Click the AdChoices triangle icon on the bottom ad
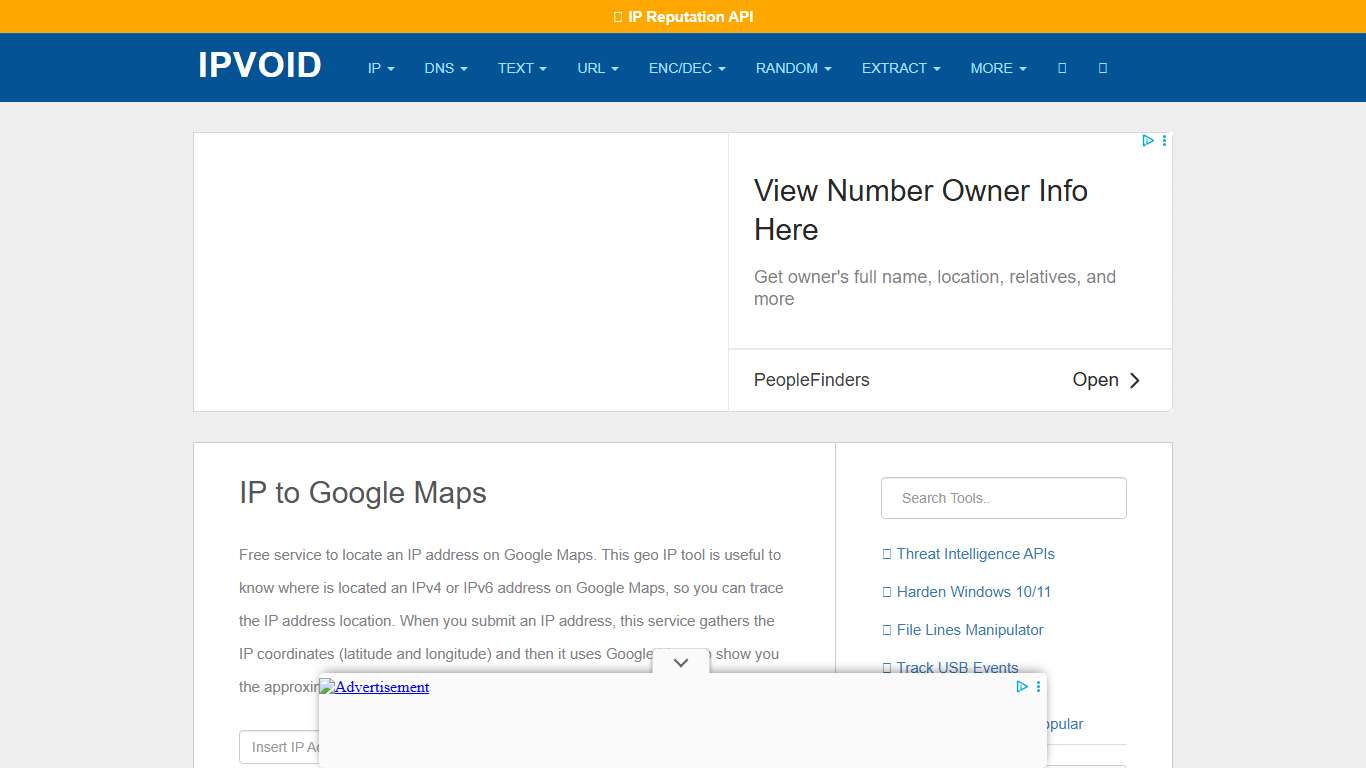The width and height of the screenshot is (1366, 768). [x=1021, y=686]
